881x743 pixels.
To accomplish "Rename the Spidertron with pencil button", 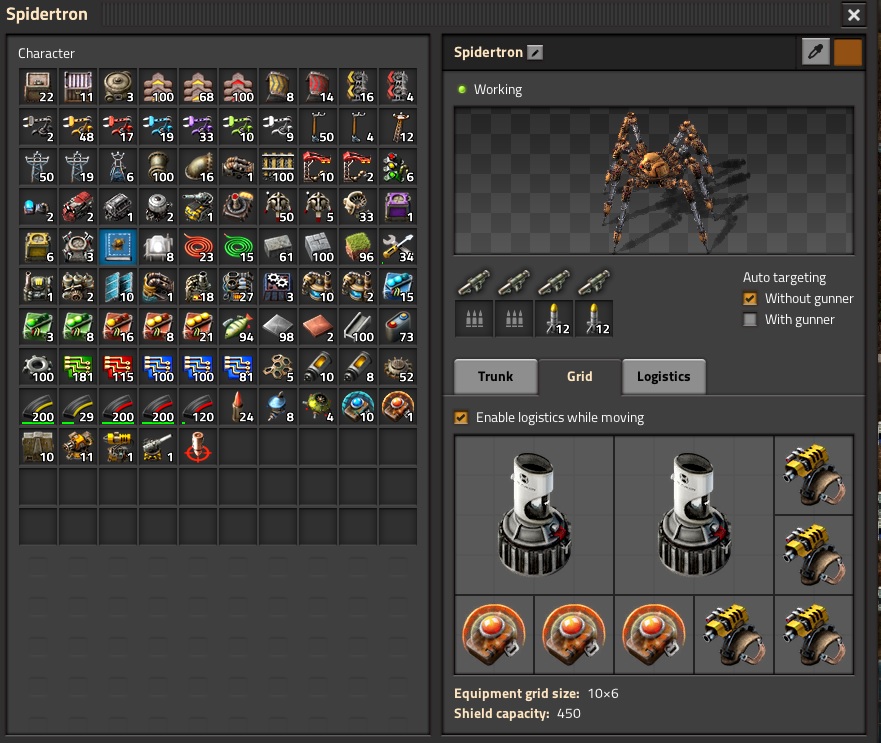I will click(535, 53).
